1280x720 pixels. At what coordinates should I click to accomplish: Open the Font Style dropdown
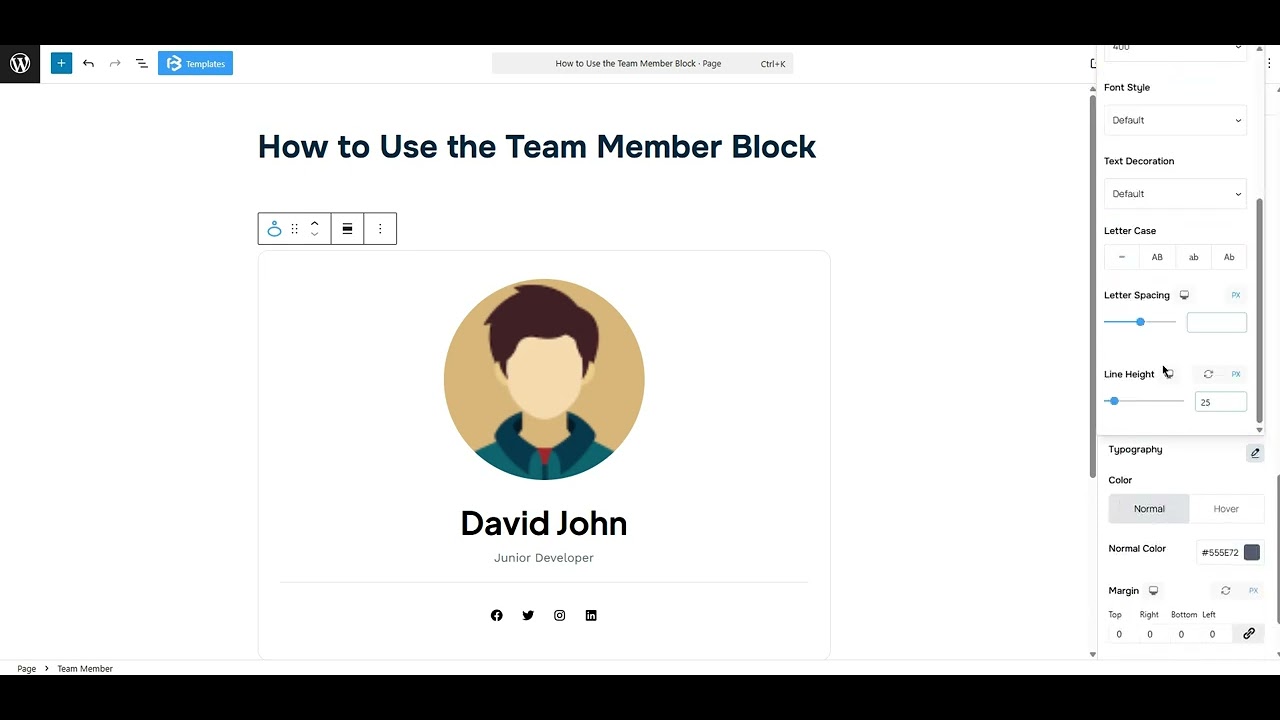click(1175, 120)
